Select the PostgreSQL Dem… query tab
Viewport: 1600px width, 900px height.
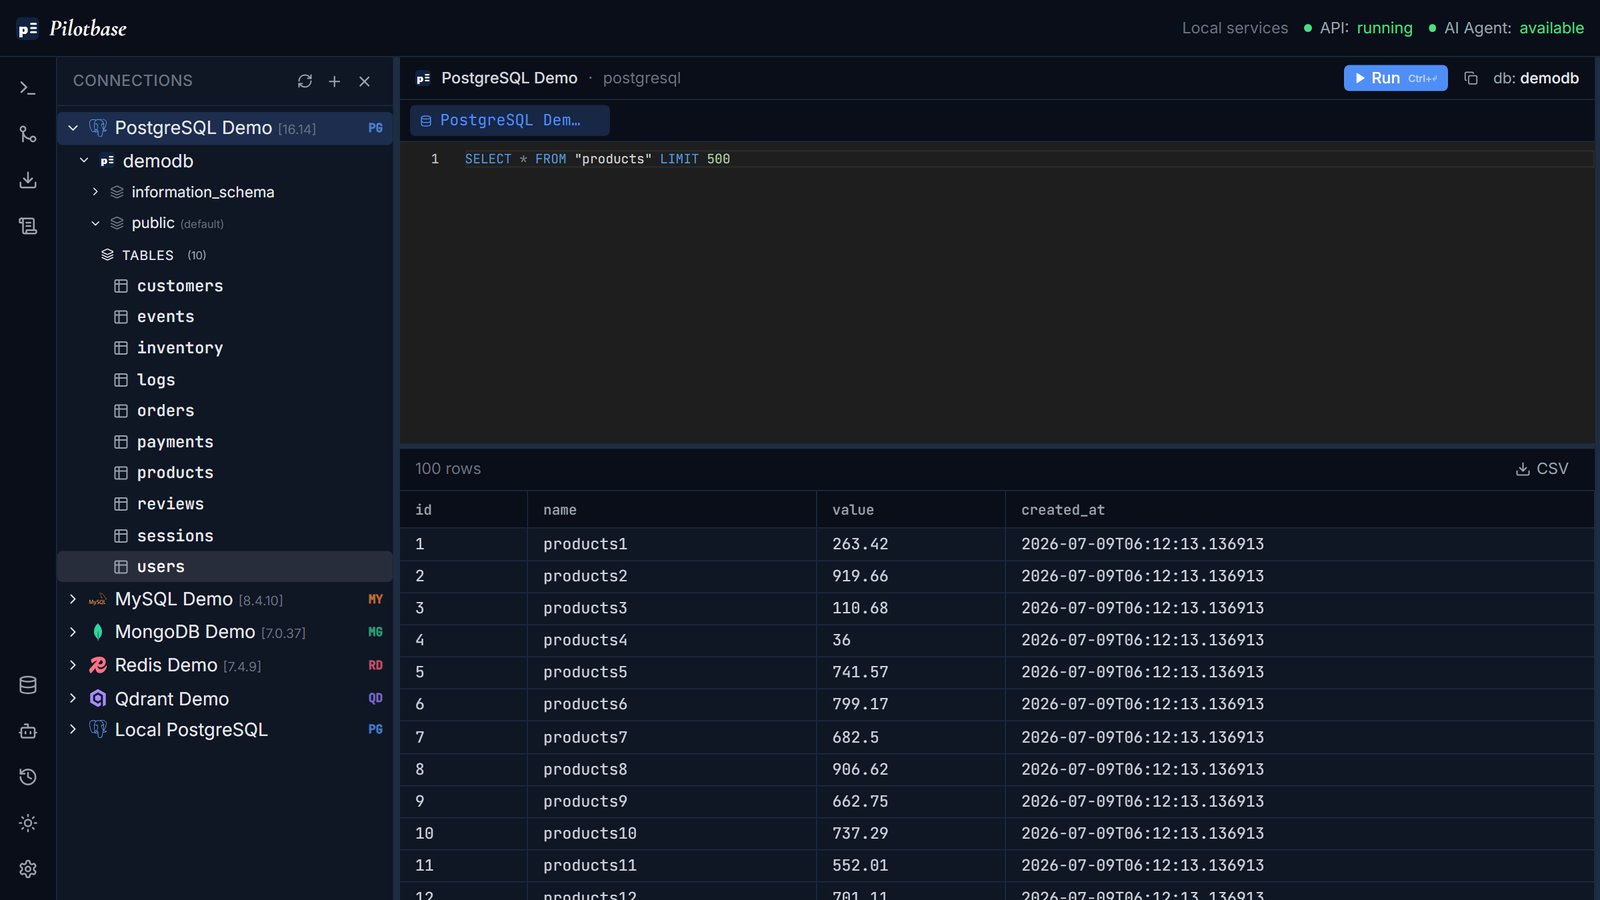point(510,120)
